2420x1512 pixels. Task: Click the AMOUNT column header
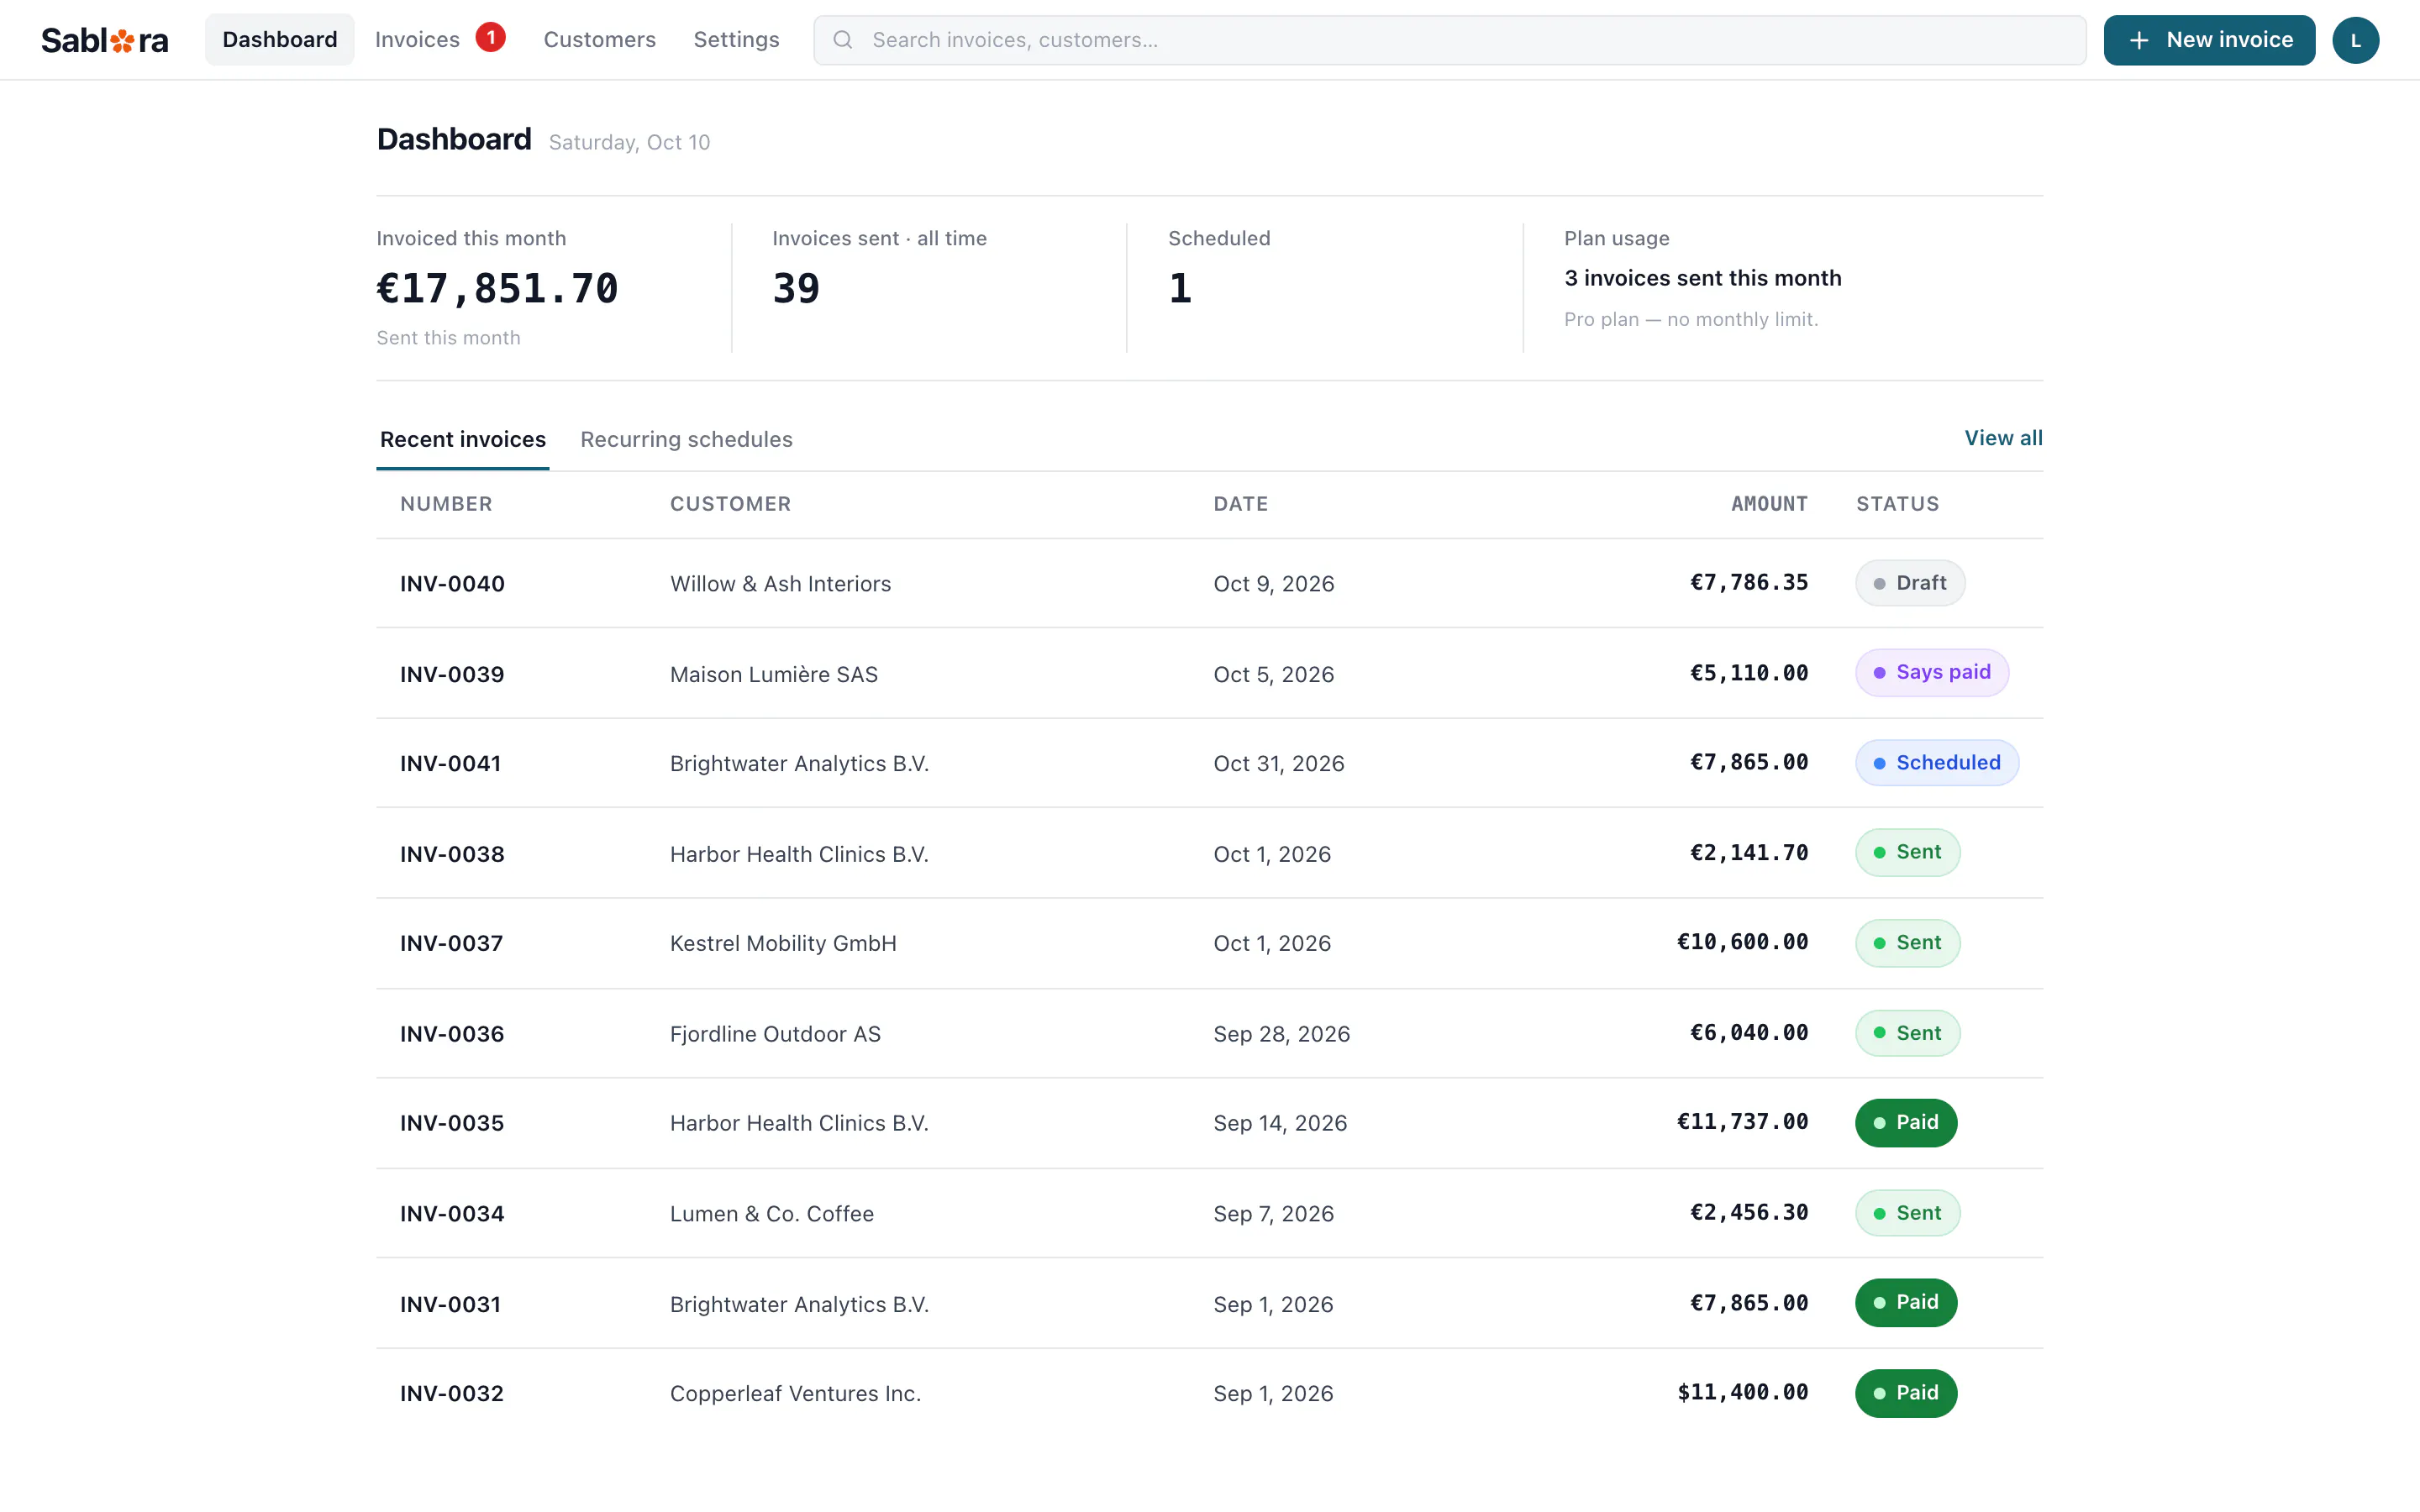1769,504
